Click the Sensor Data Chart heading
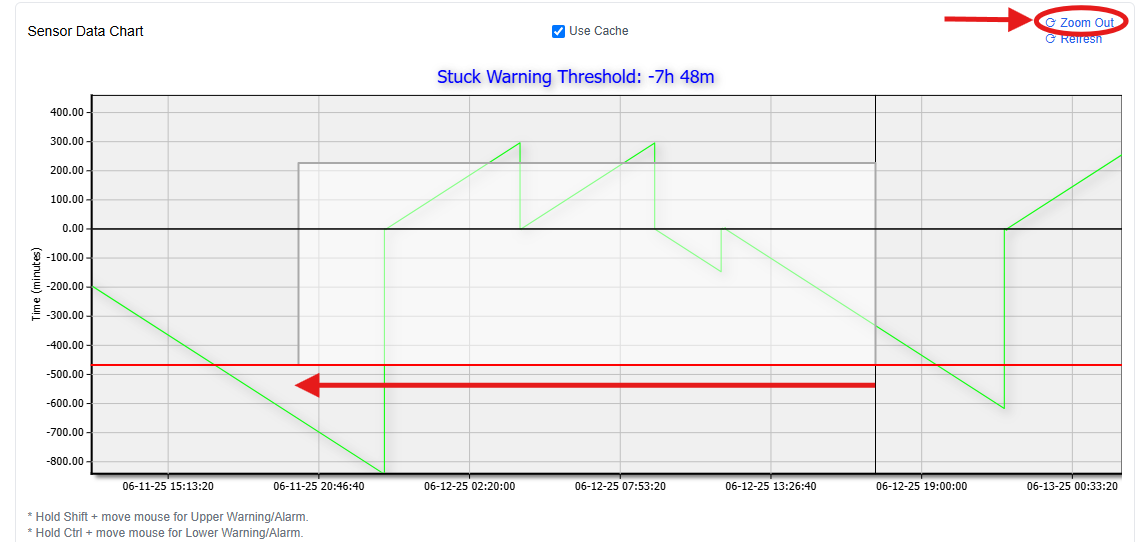The height and width of the screenshot is (542, 1145). tap(85, 31)
